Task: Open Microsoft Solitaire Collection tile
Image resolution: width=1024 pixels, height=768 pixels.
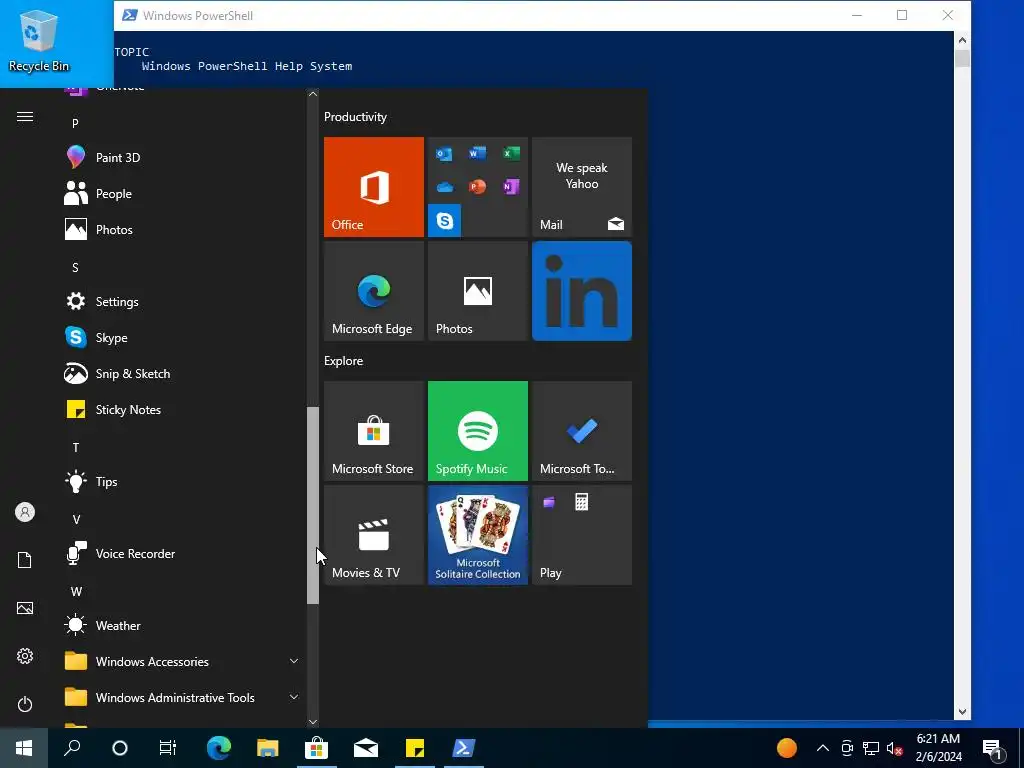Action: pos(477,535)
